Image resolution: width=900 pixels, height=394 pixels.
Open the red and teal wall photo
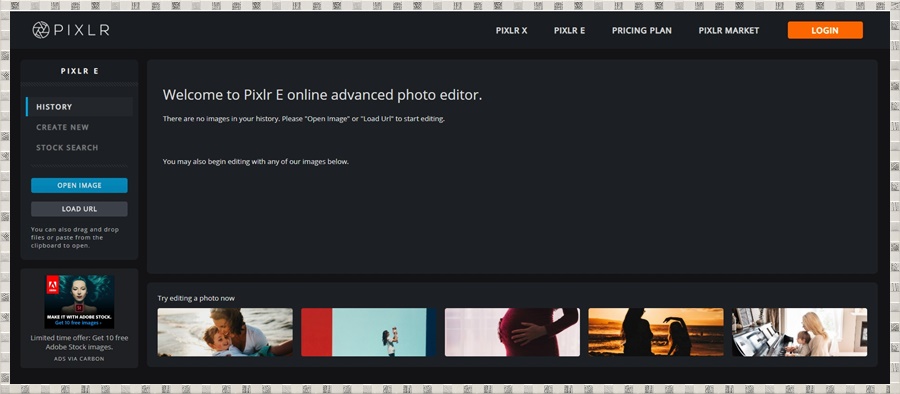click(368, 332)
